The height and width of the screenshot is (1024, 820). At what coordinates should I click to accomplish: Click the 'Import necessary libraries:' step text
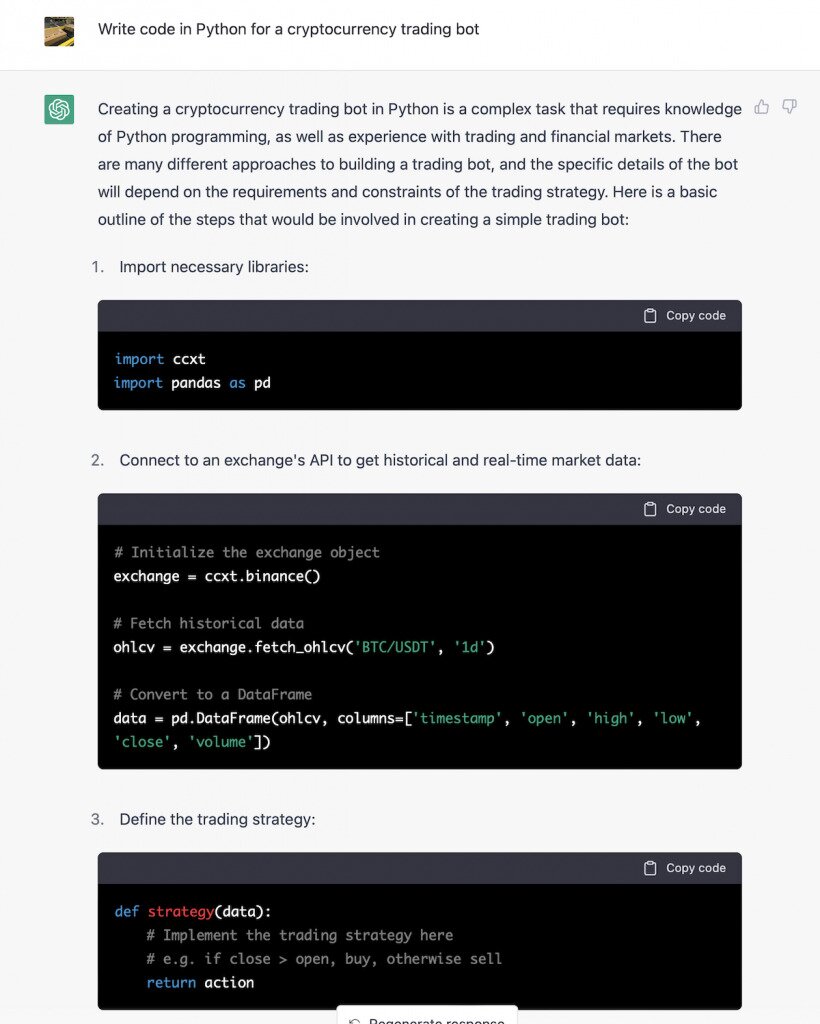(215, 267)
